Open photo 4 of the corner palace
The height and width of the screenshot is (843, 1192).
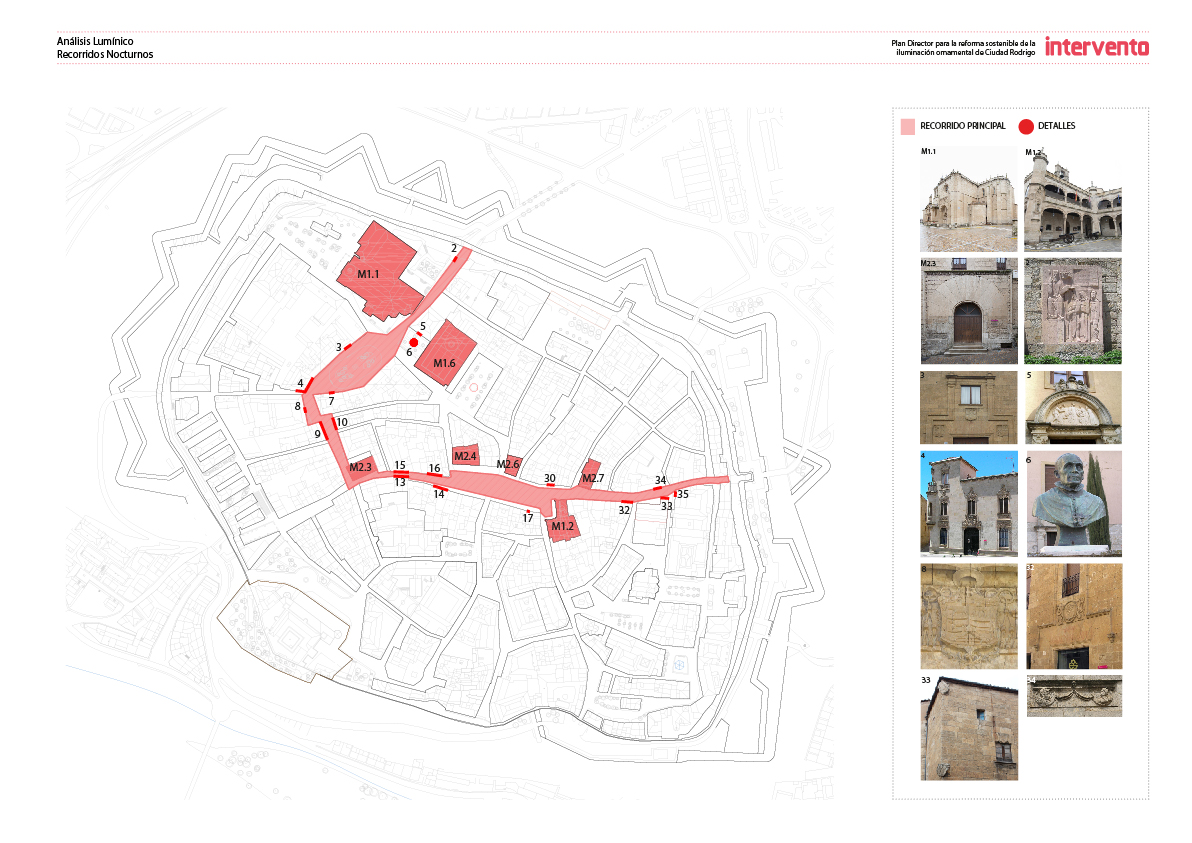coord(969,504)
